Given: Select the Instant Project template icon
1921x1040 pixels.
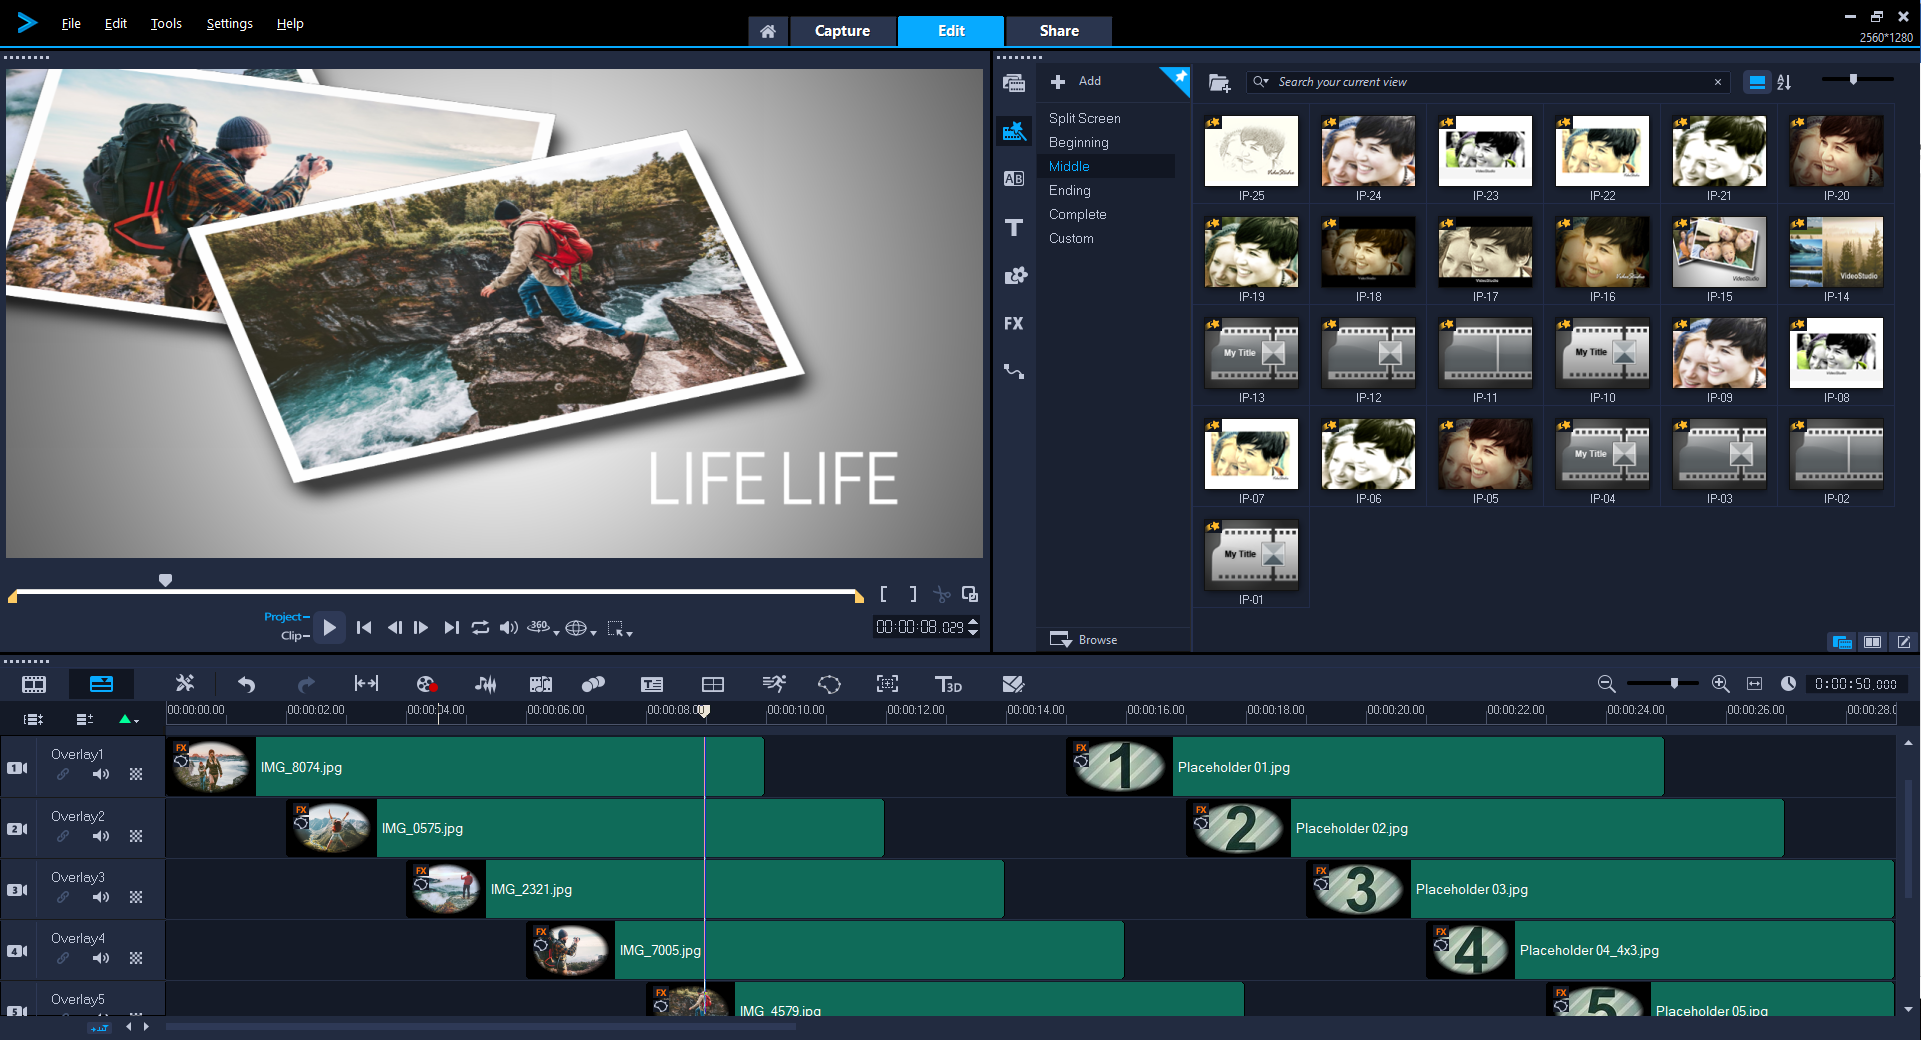Looking at the screenshot, I should tap(1014, 131).
